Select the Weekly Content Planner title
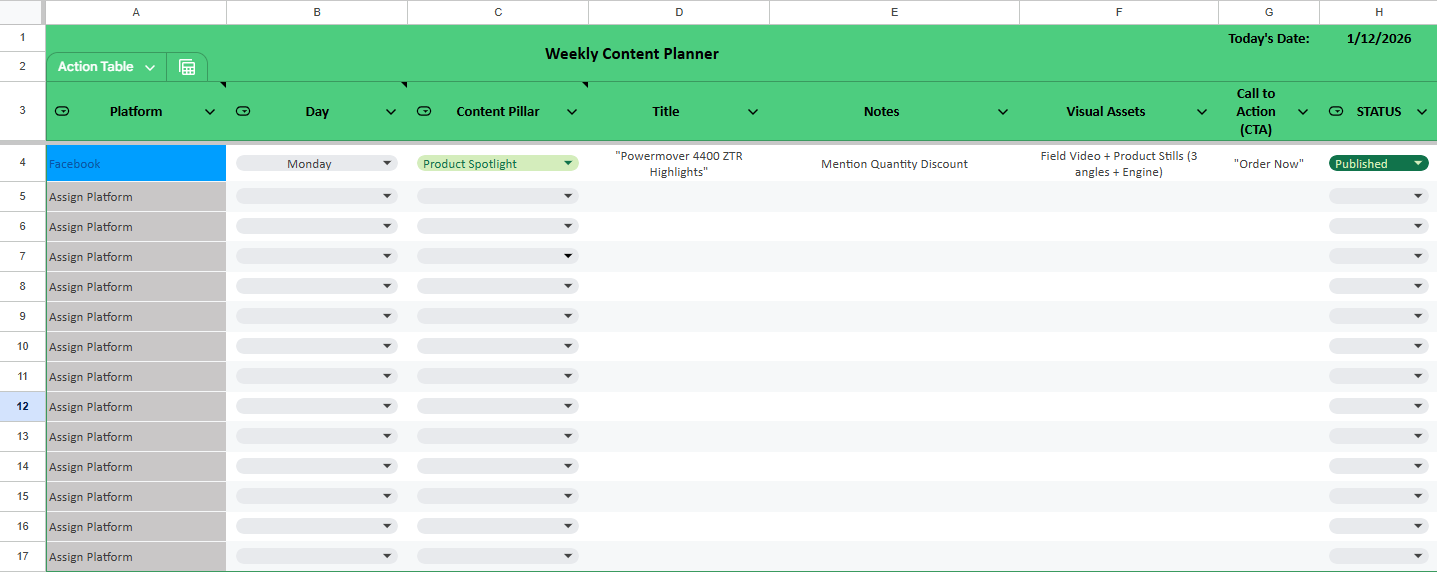Image resolution: width=1437 pixels, height=572 pixels. 632,54
